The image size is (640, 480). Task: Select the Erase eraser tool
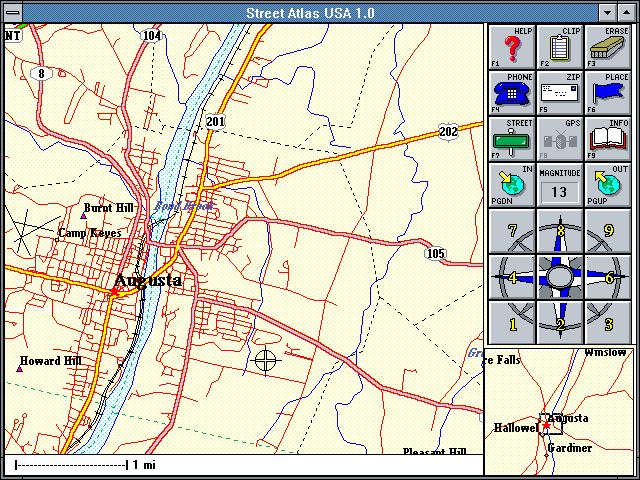coord(607,47)
